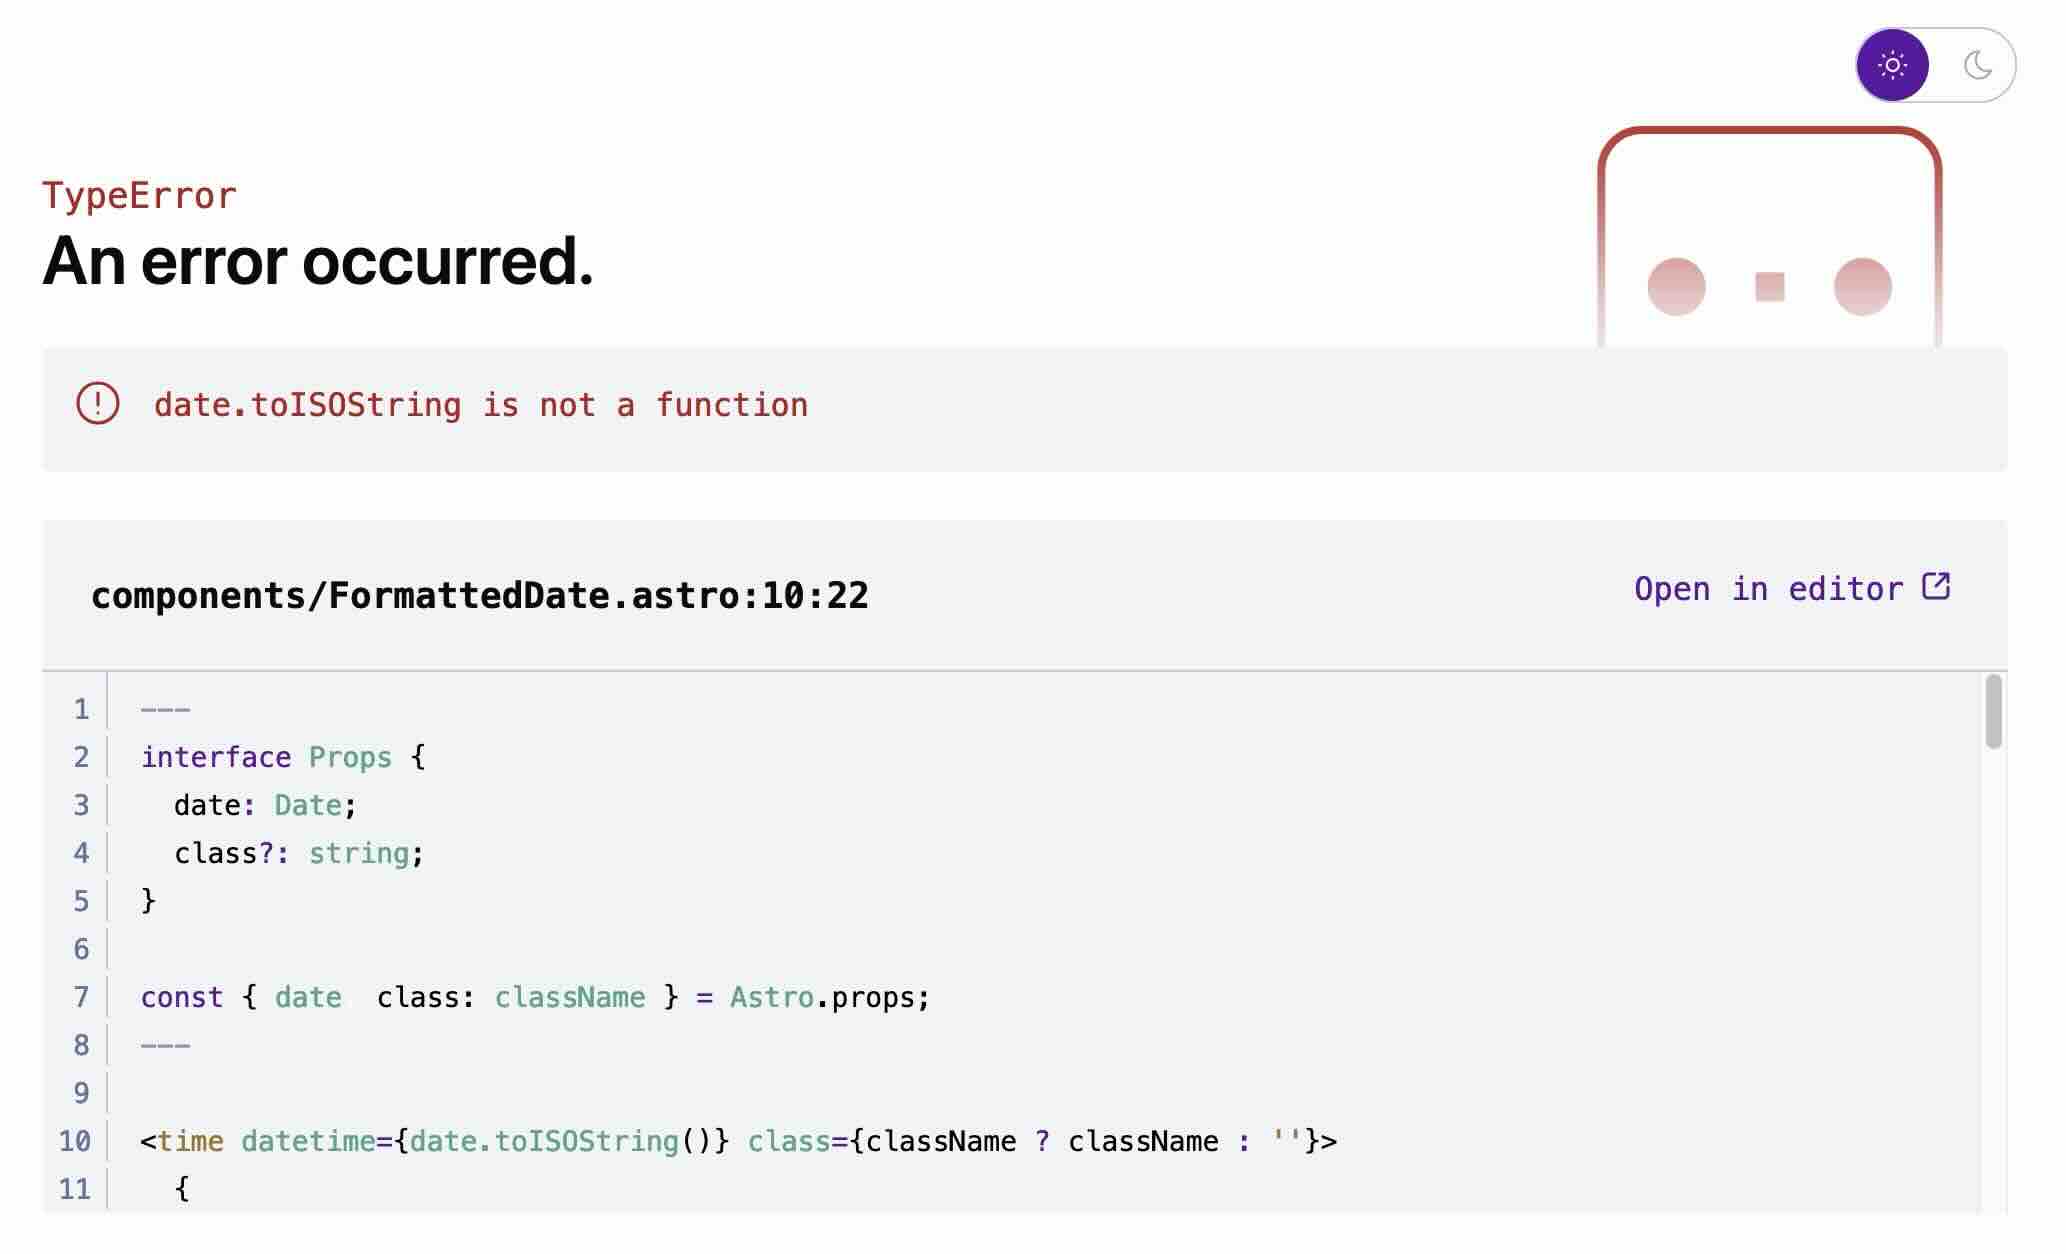This screenshot has height=1254, width=2066.
Task: Click the robot's left eye circle
Action: click(x=1676, y=287)
